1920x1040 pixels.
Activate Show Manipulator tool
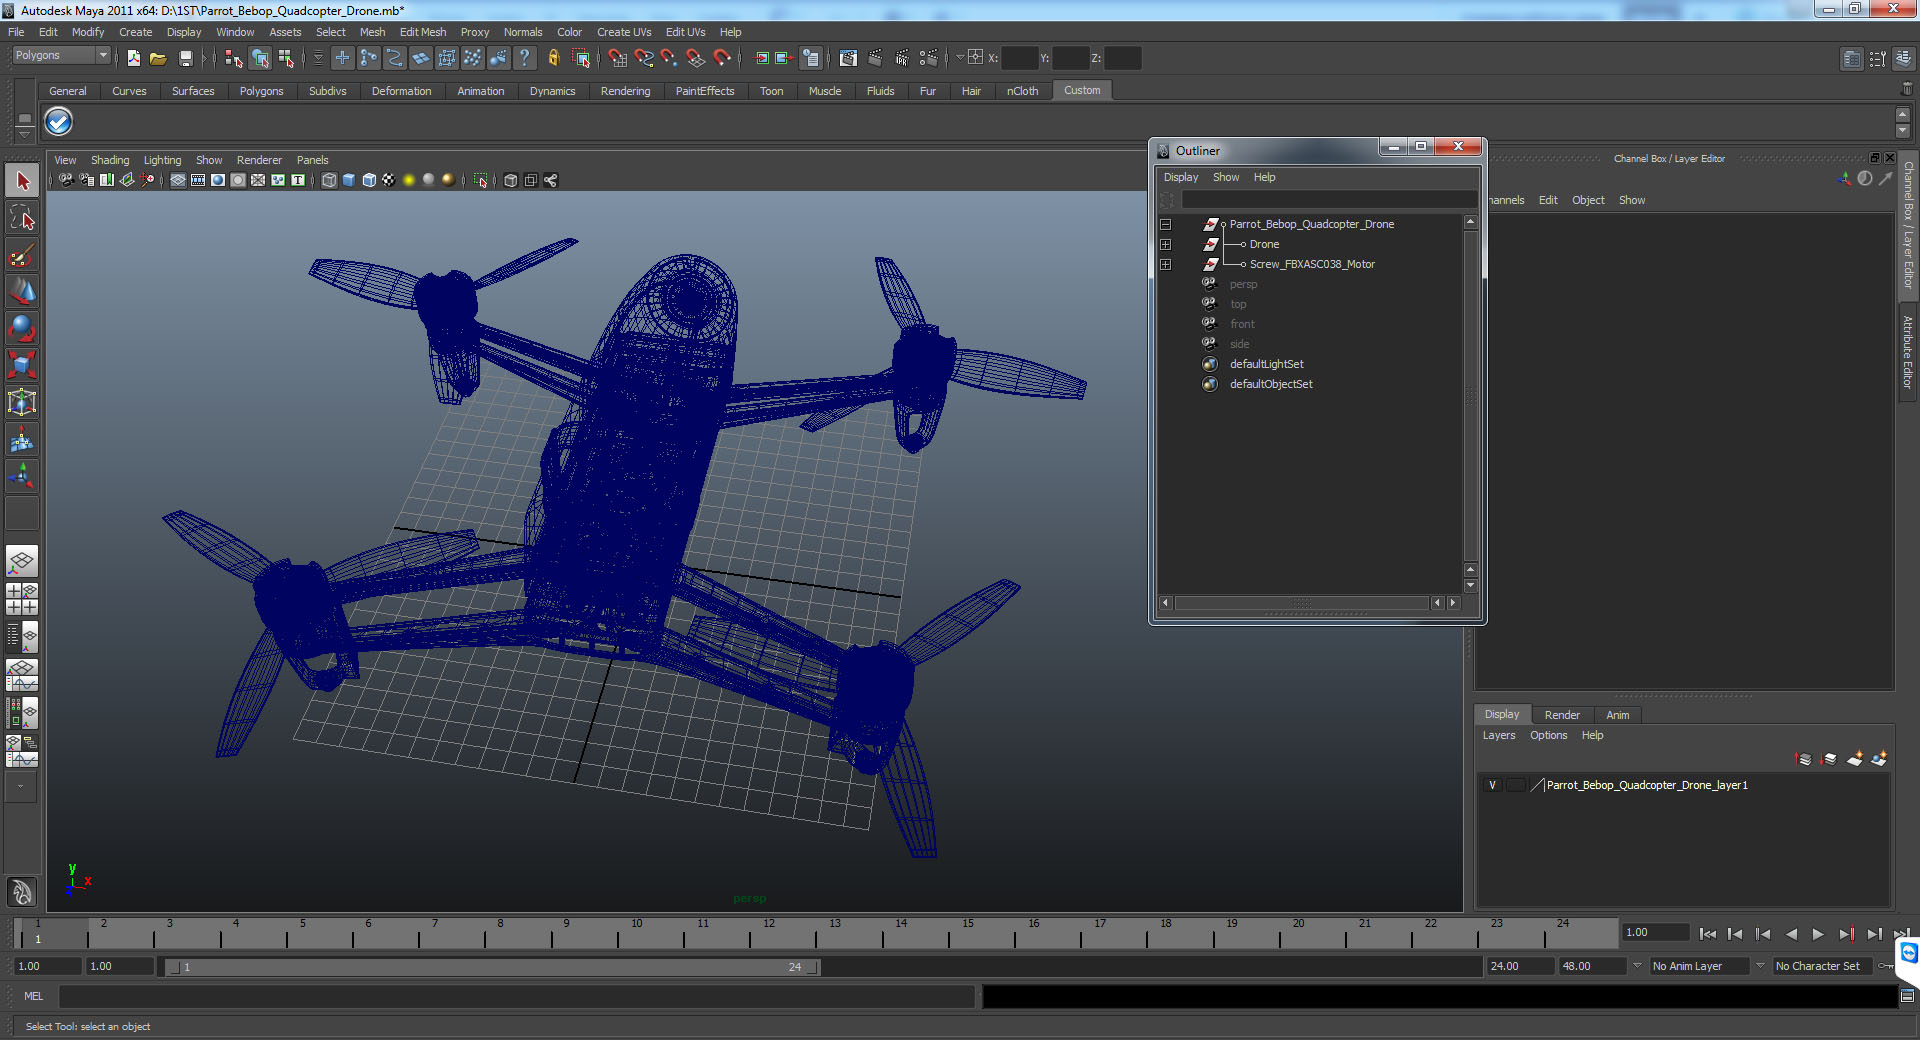[22, 476]
